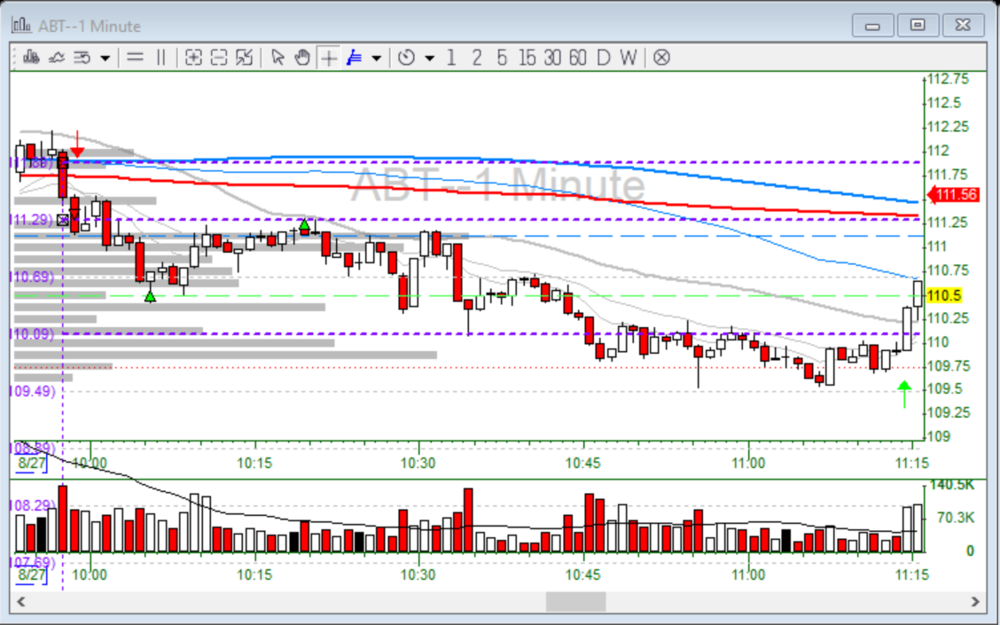The image size is (1000, 625).
Task: Click the reset zoom icon
Action: 244,57
